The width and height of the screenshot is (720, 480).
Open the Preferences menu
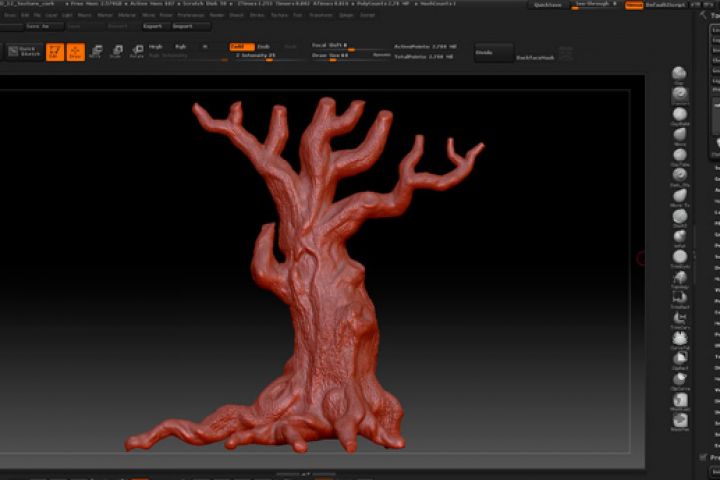click(x=191, y=16)
